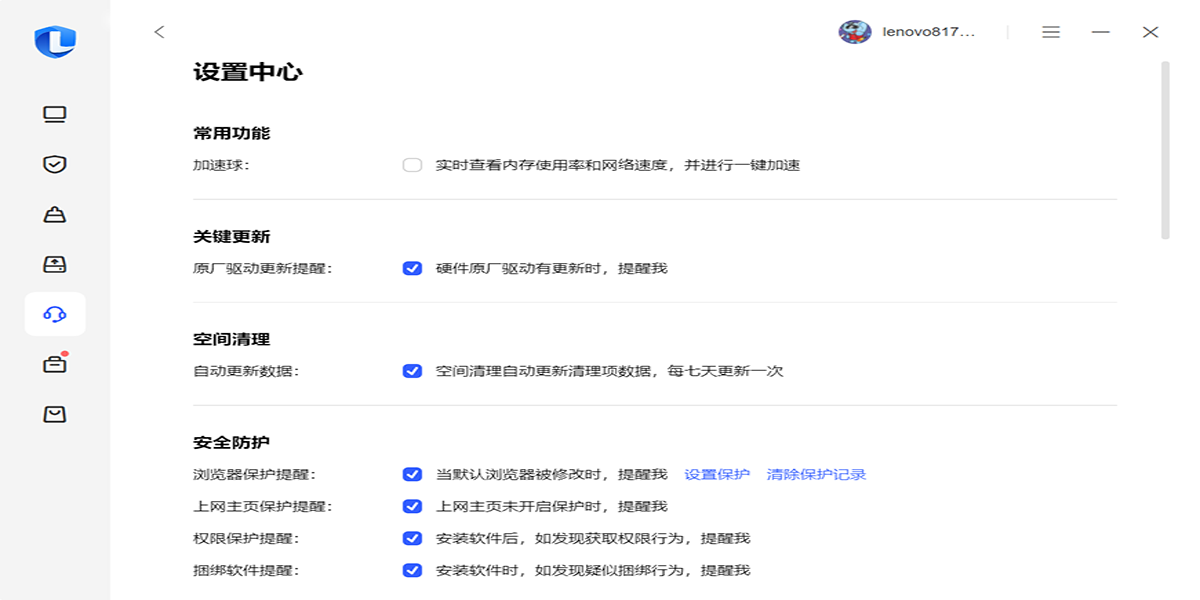Open the lenovo817 account name
Screen dimensions: 1200x600
click(x=928, y=32)
